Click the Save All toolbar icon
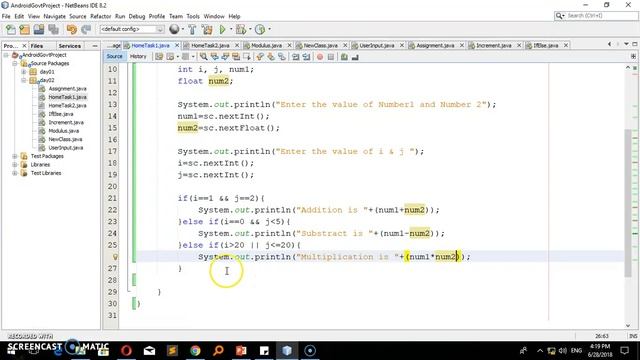Screen dimensions: 640x360 pos(53,29)
